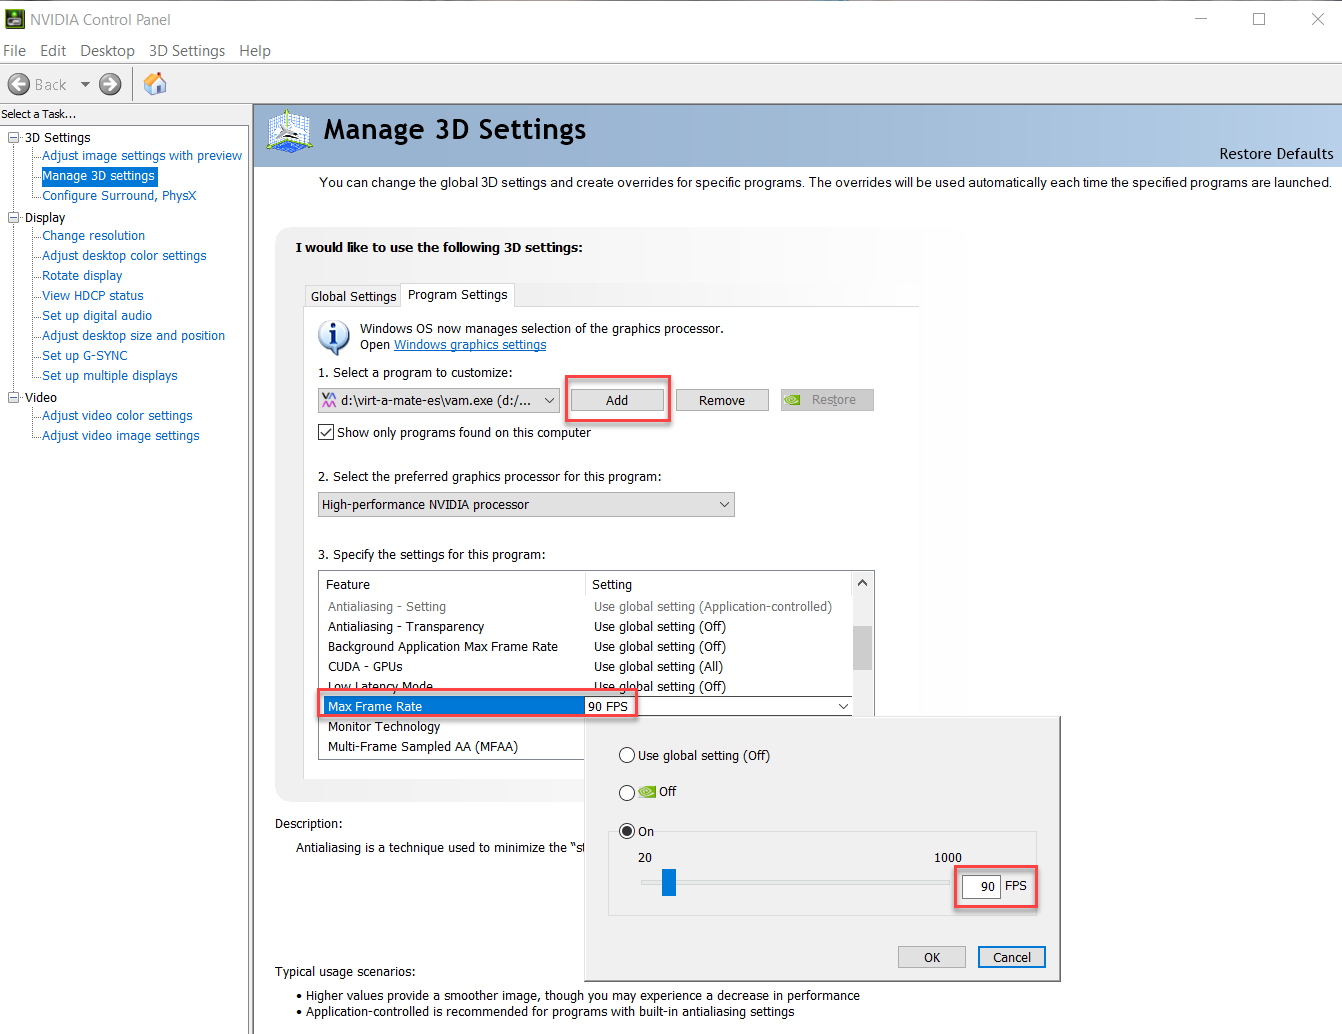Click the settings list scroll up arrow
1342x1034 pixels.
coord(862,583)
